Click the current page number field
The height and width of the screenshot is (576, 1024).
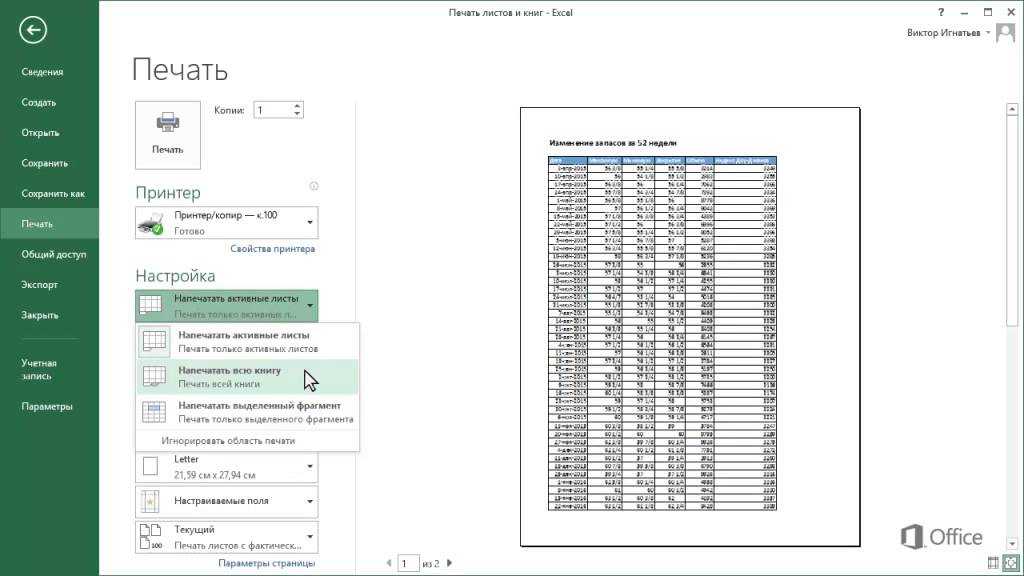coord(408,563)
